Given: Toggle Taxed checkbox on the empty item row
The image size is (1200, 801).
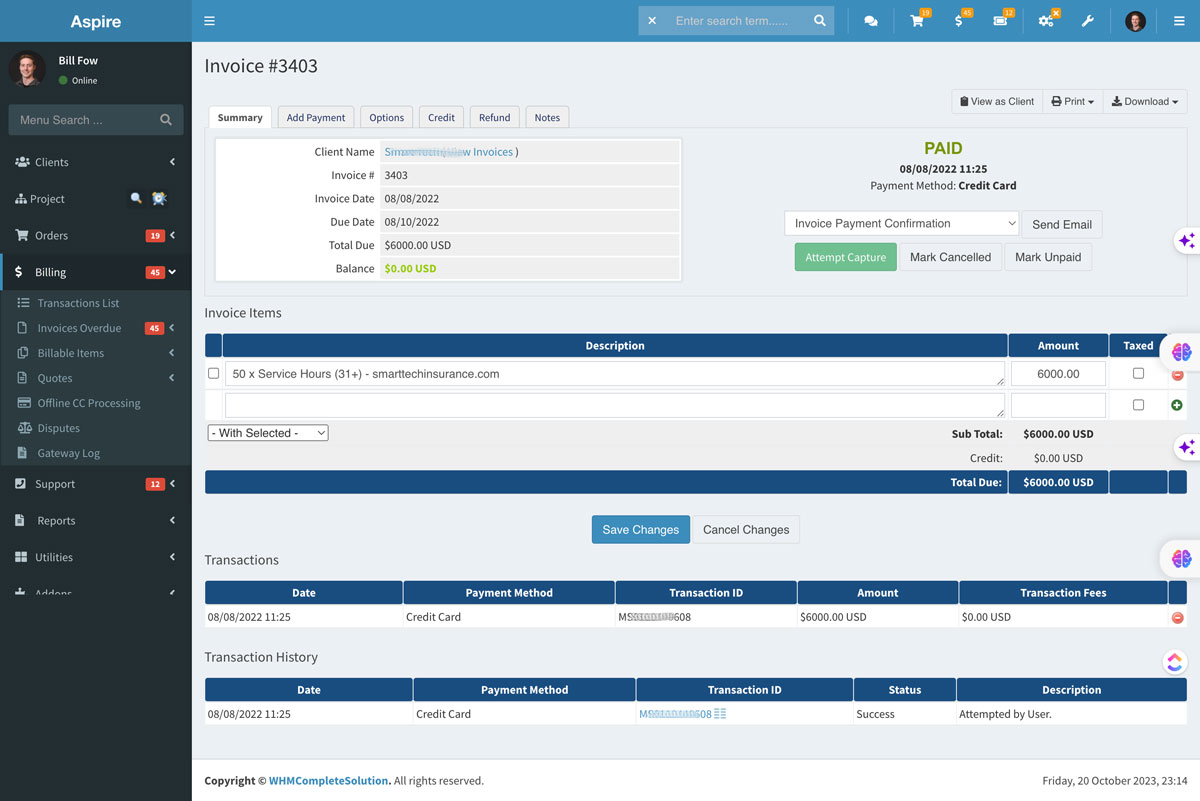Looking at the screenshot, I should coord(1138,405).
